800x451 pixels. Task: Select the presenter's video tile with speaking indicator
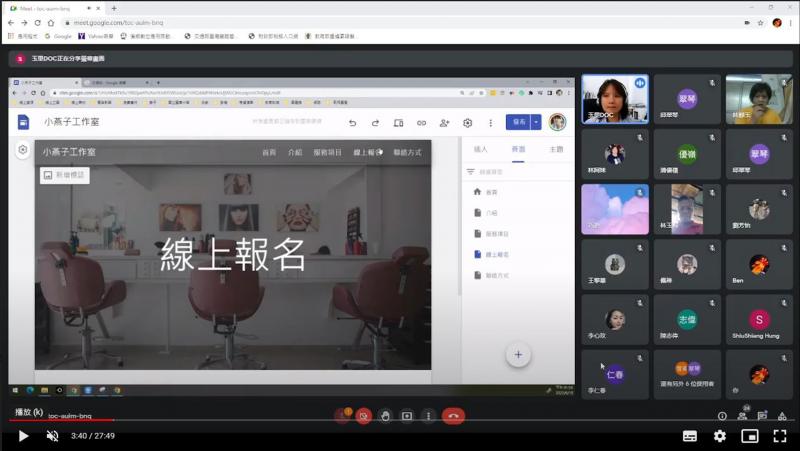point(615,99)
